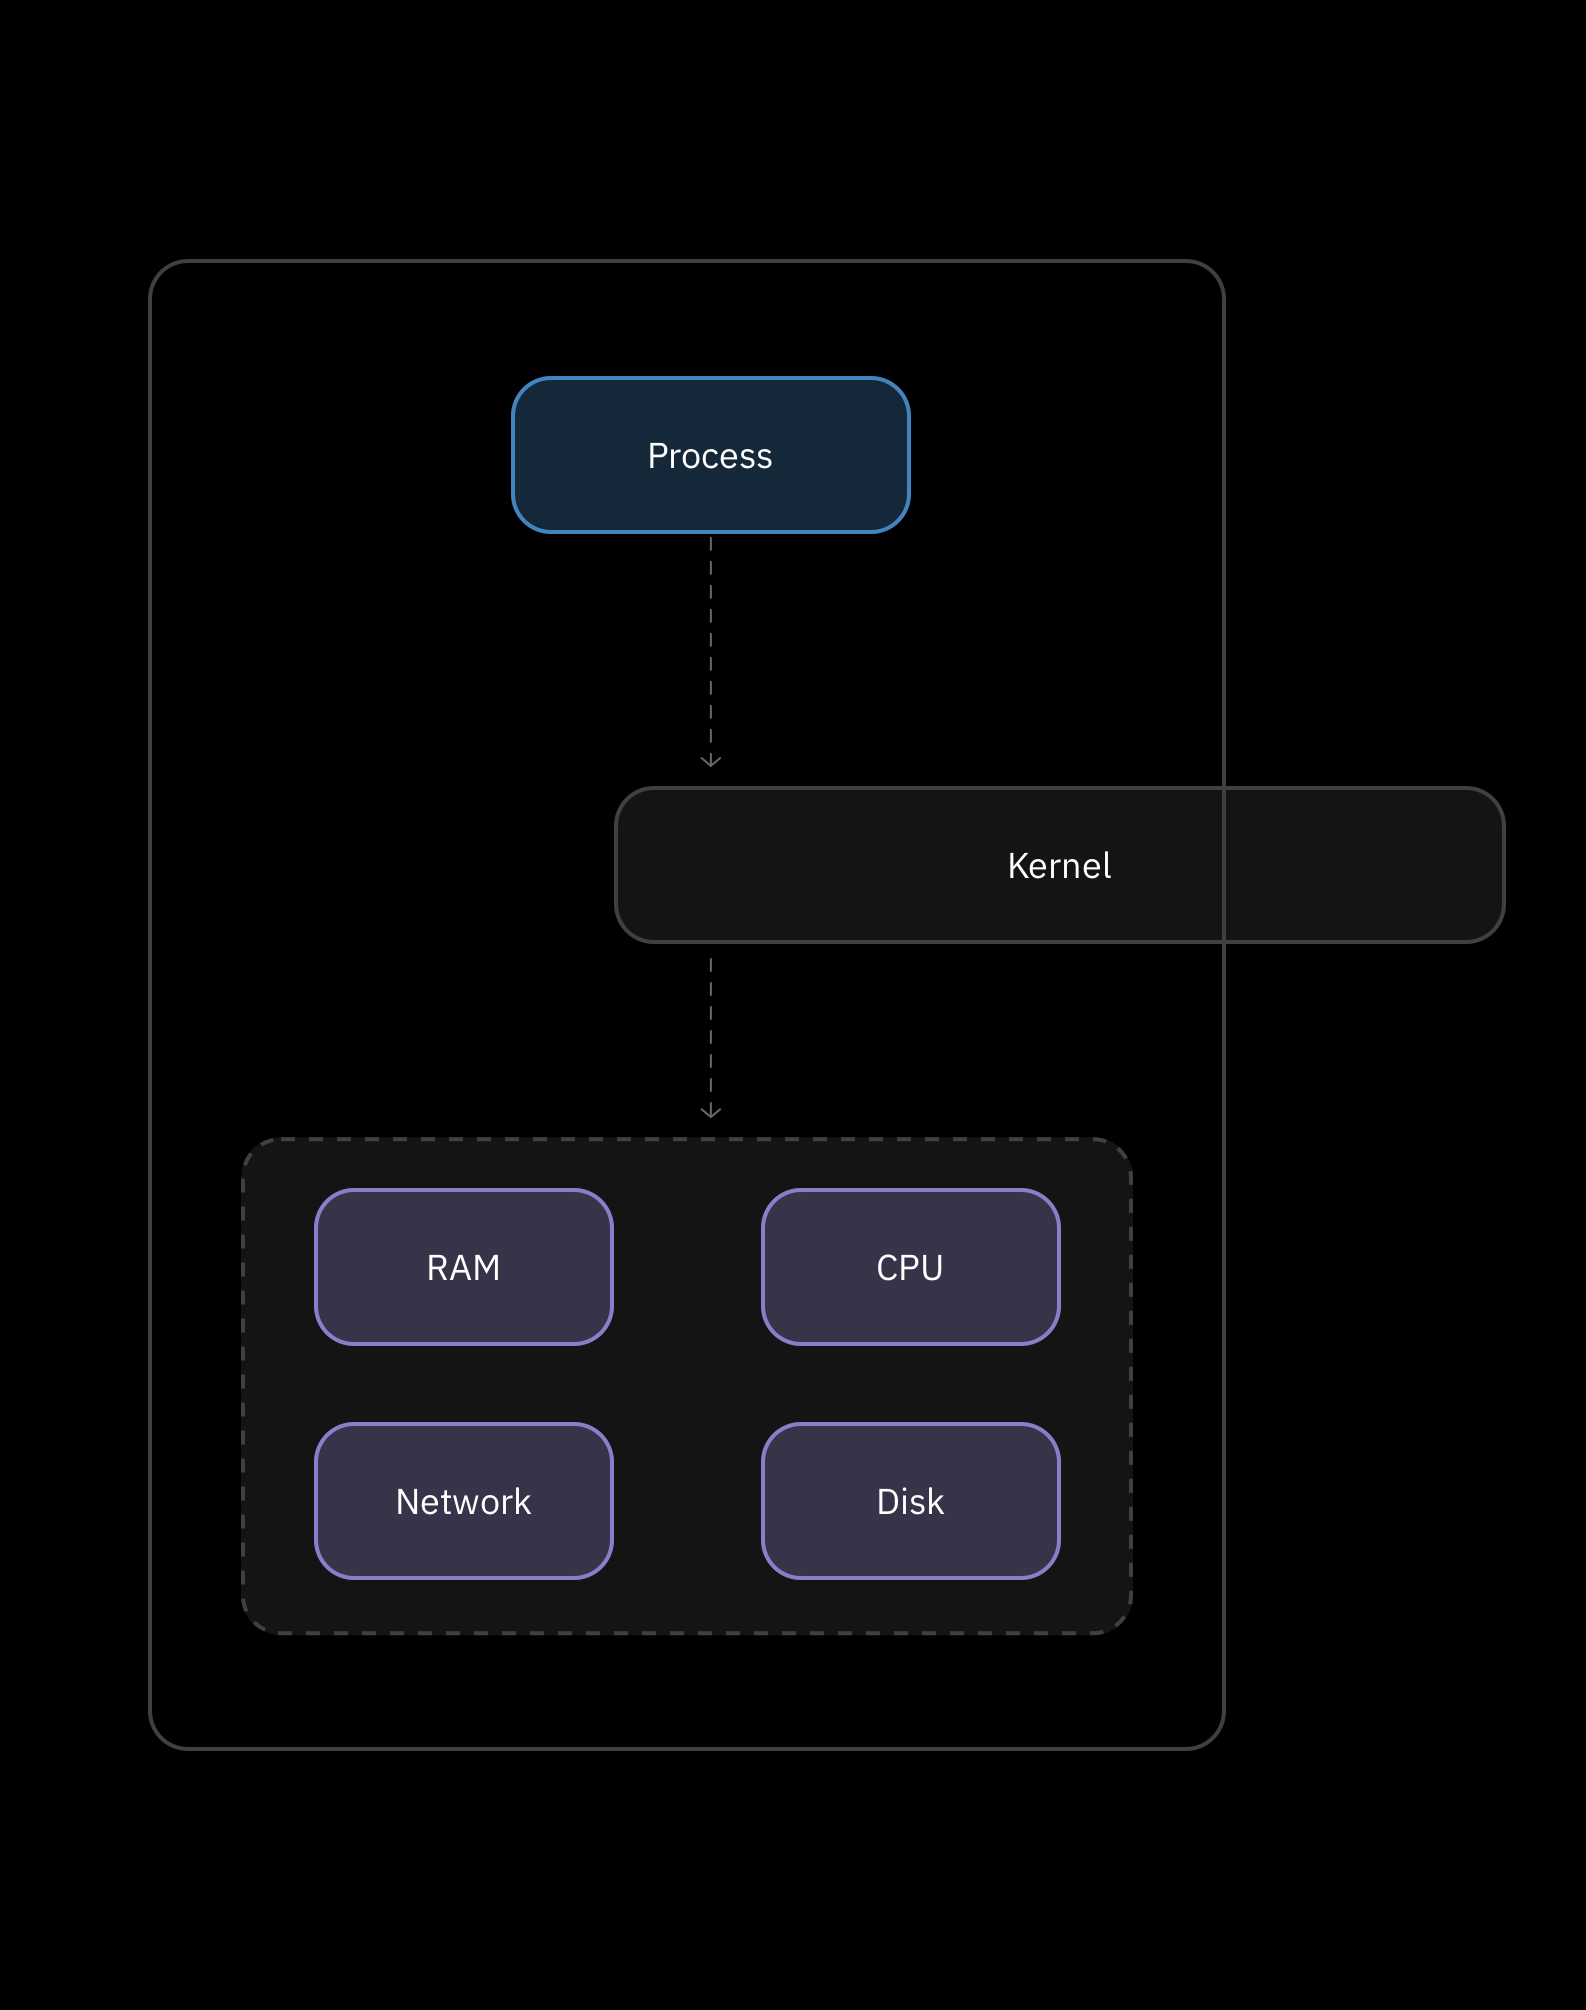
Task: Click the left border of outer container
Action: pos(150,1000)
